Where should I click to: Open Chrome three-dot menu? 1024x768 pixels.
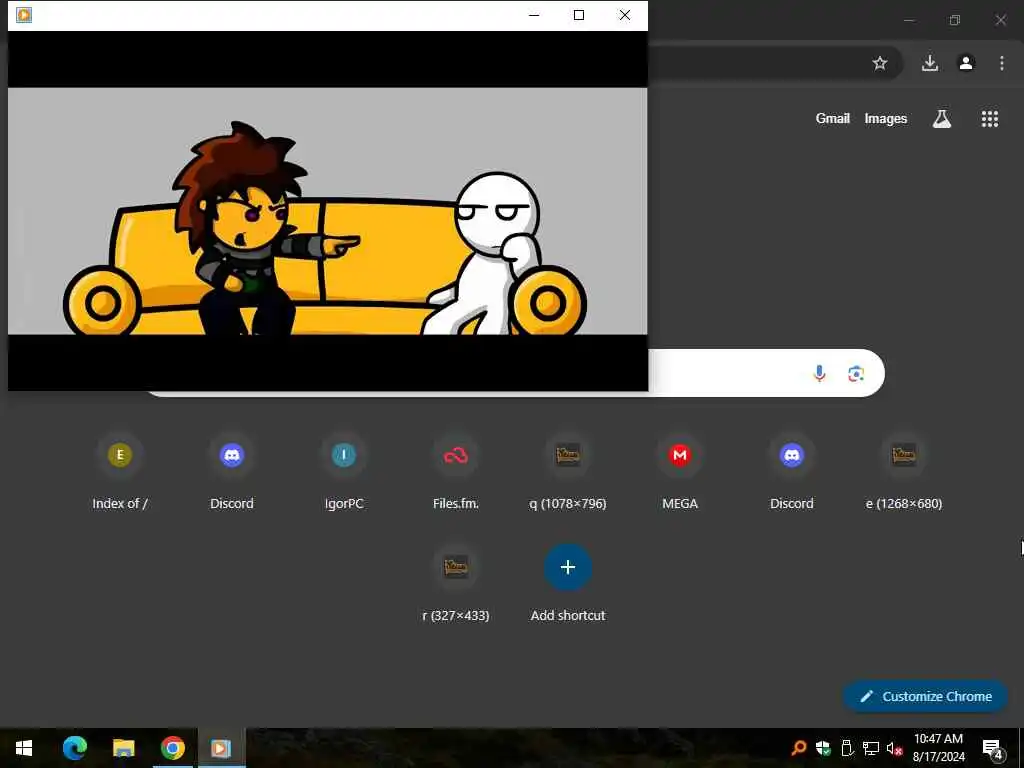(1002, 63)
